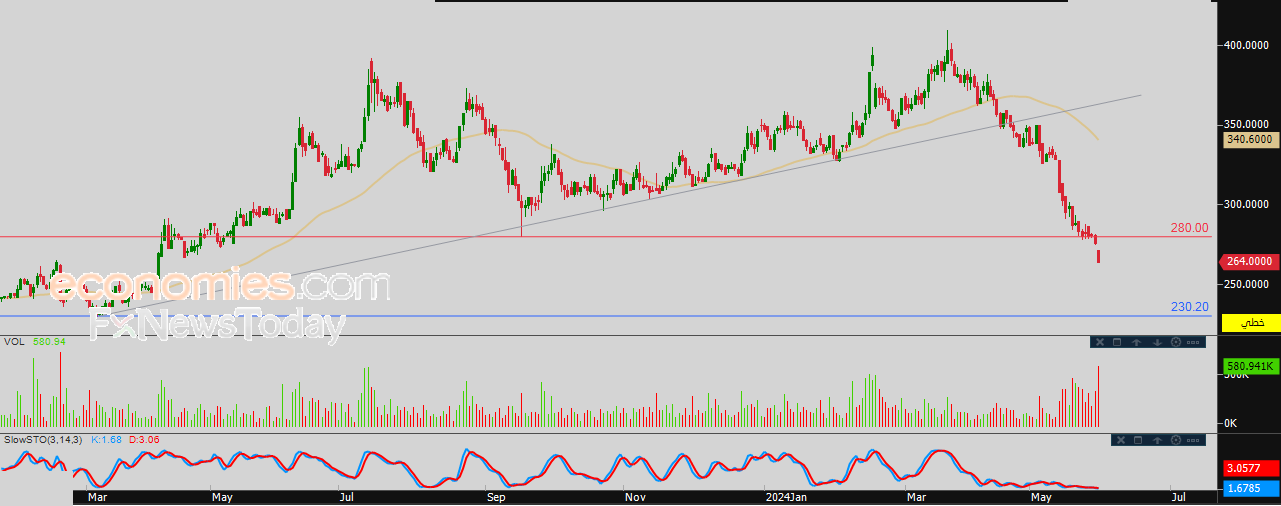The image size is (1281, 506).
Task: Click the 2024Jan date axis label
Action: pyautogui.click(x=785, y=496)
